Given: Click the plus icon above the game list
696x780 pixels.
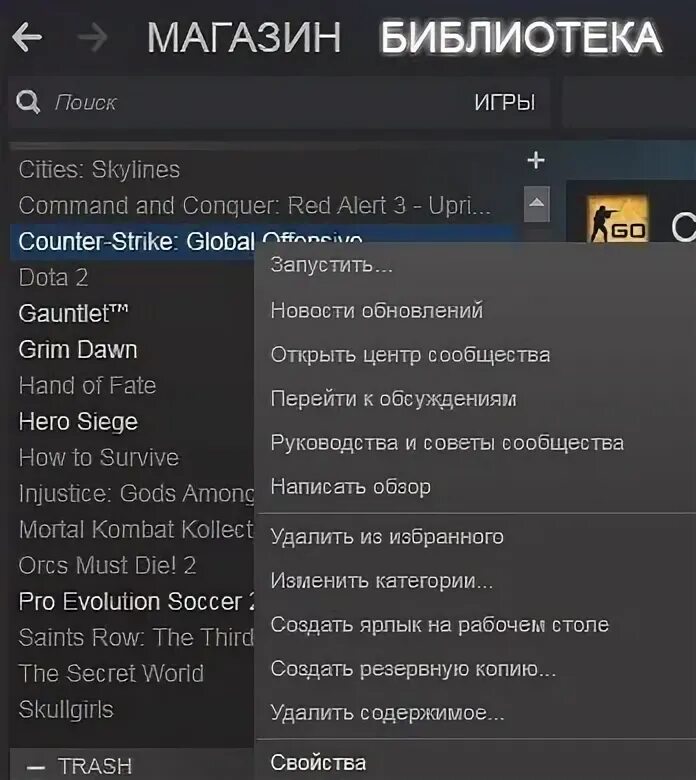Looking at the screenshot, I should tap(536, 160).
